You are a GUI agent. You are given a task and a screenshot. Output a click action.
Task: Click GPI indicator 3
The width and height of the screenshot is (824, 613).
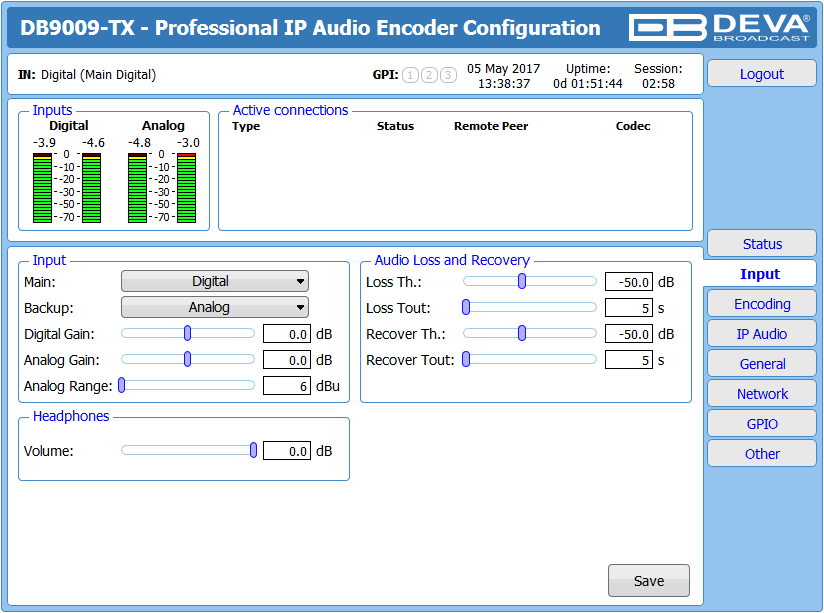click(448, 75)
